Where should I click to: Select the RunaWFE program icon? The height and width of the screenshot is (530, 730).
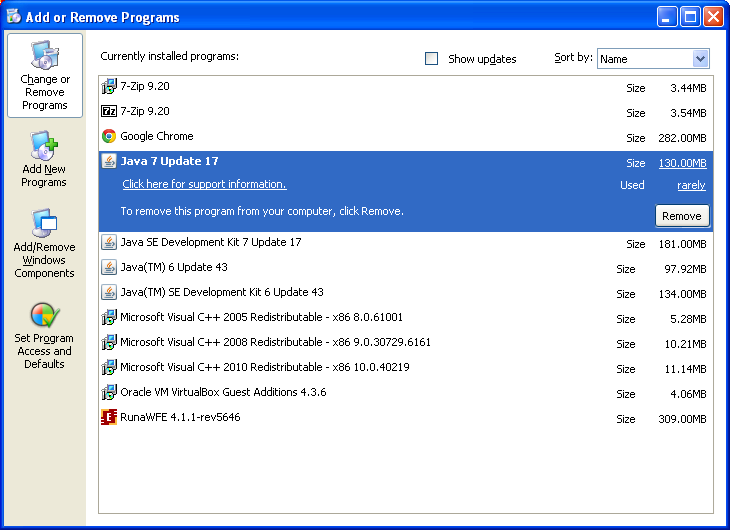click(109, 418)
